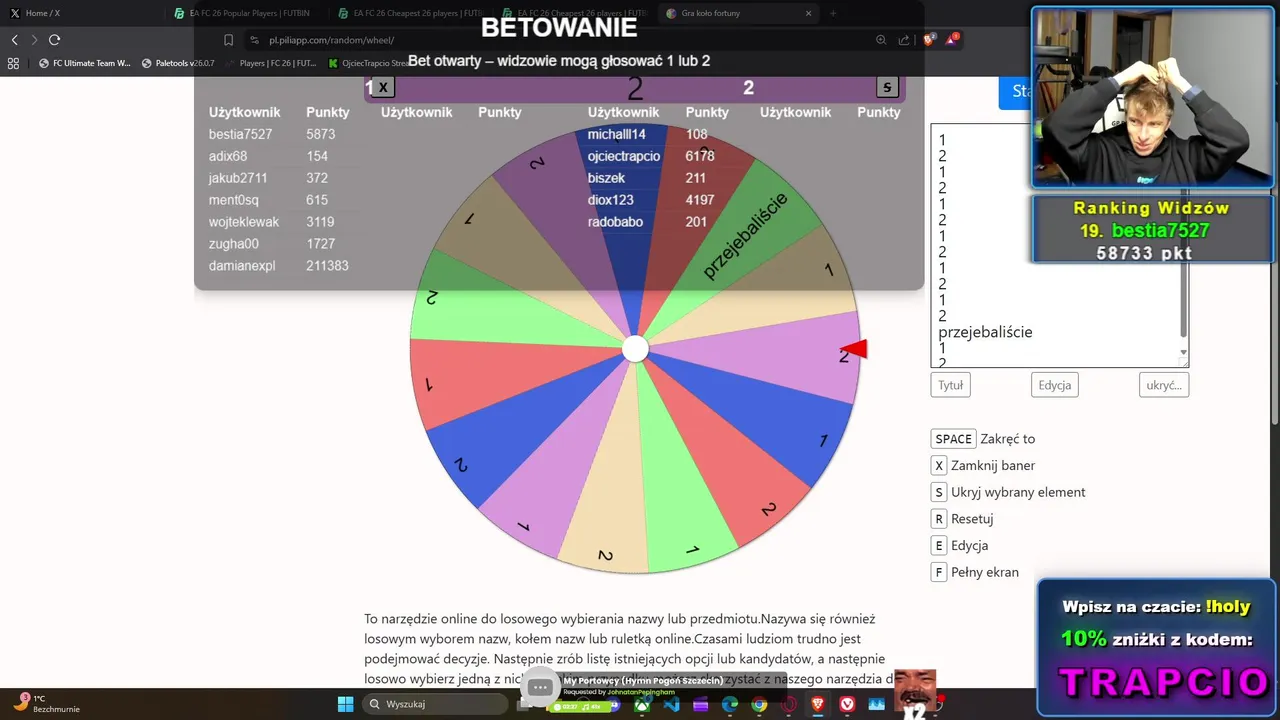Click the F key hint for Pełny ekran

pyautogui.click(x=939, y=572)
